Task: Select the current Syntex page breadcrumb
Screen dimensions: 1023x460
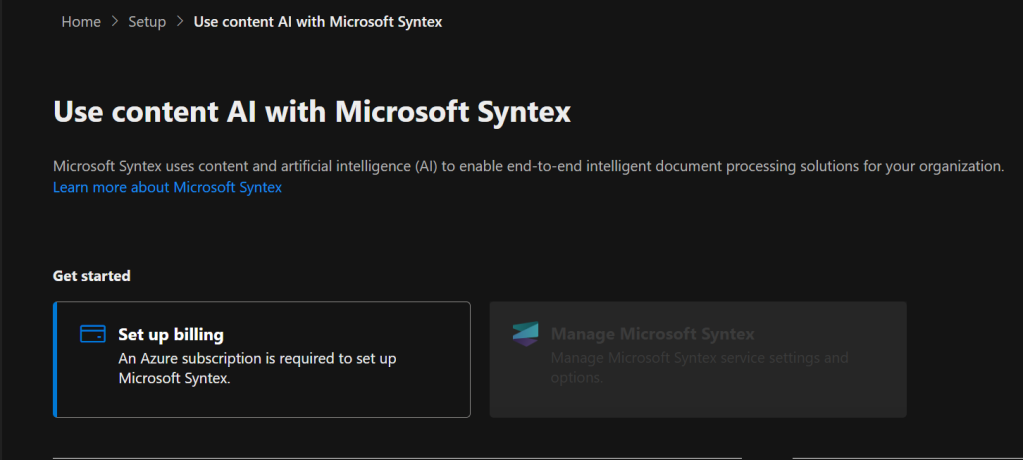Action: (317, 22)
